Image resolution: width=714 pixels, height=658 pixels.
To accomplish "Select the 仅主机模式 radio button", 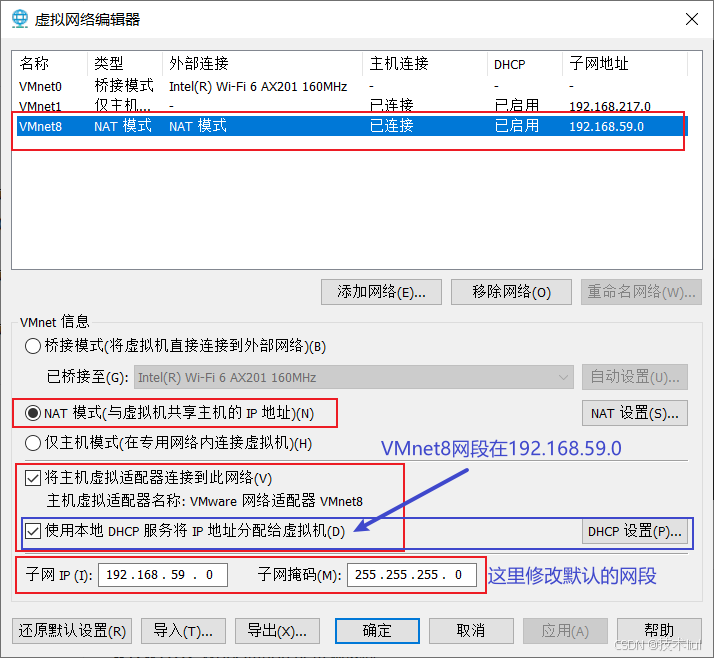I will [33, 443].
